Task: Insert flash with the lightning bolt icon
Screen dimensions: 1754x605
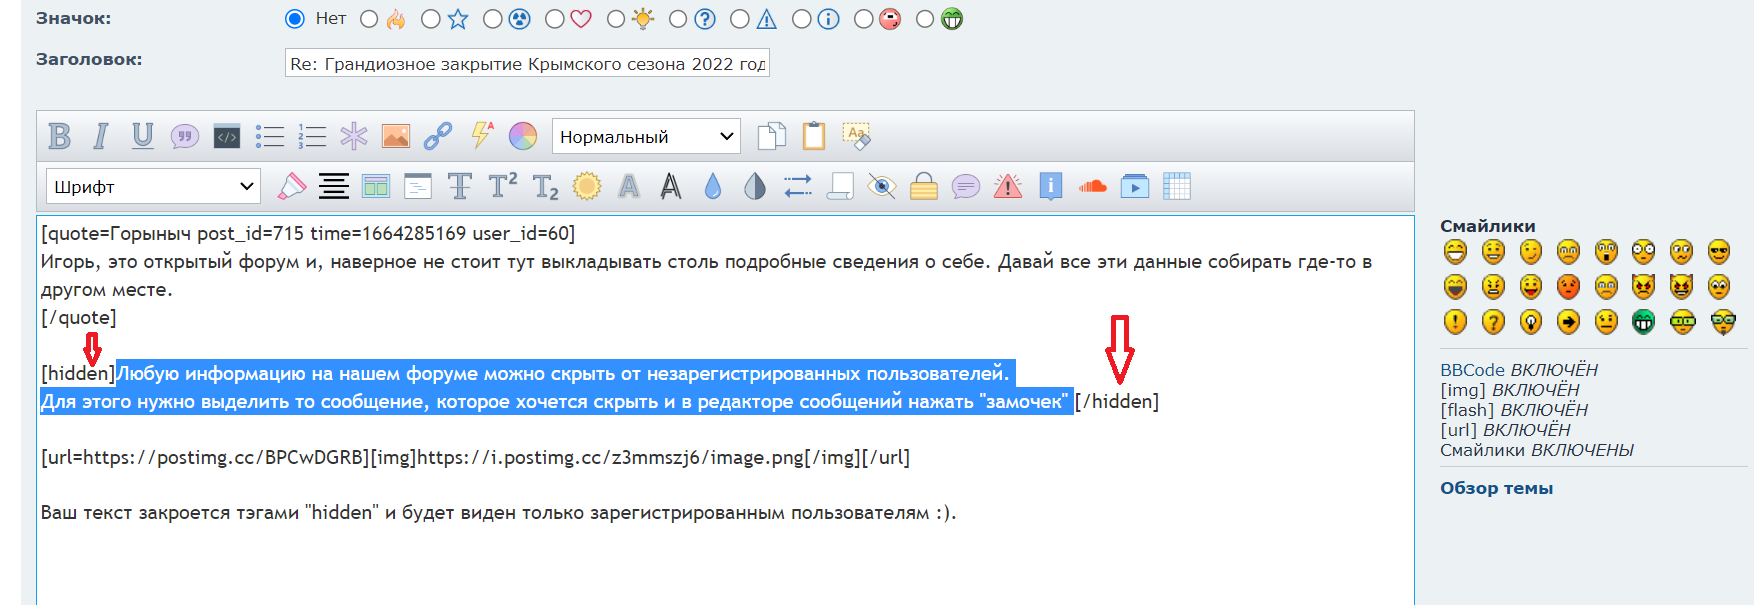Action: click(482, 134)
